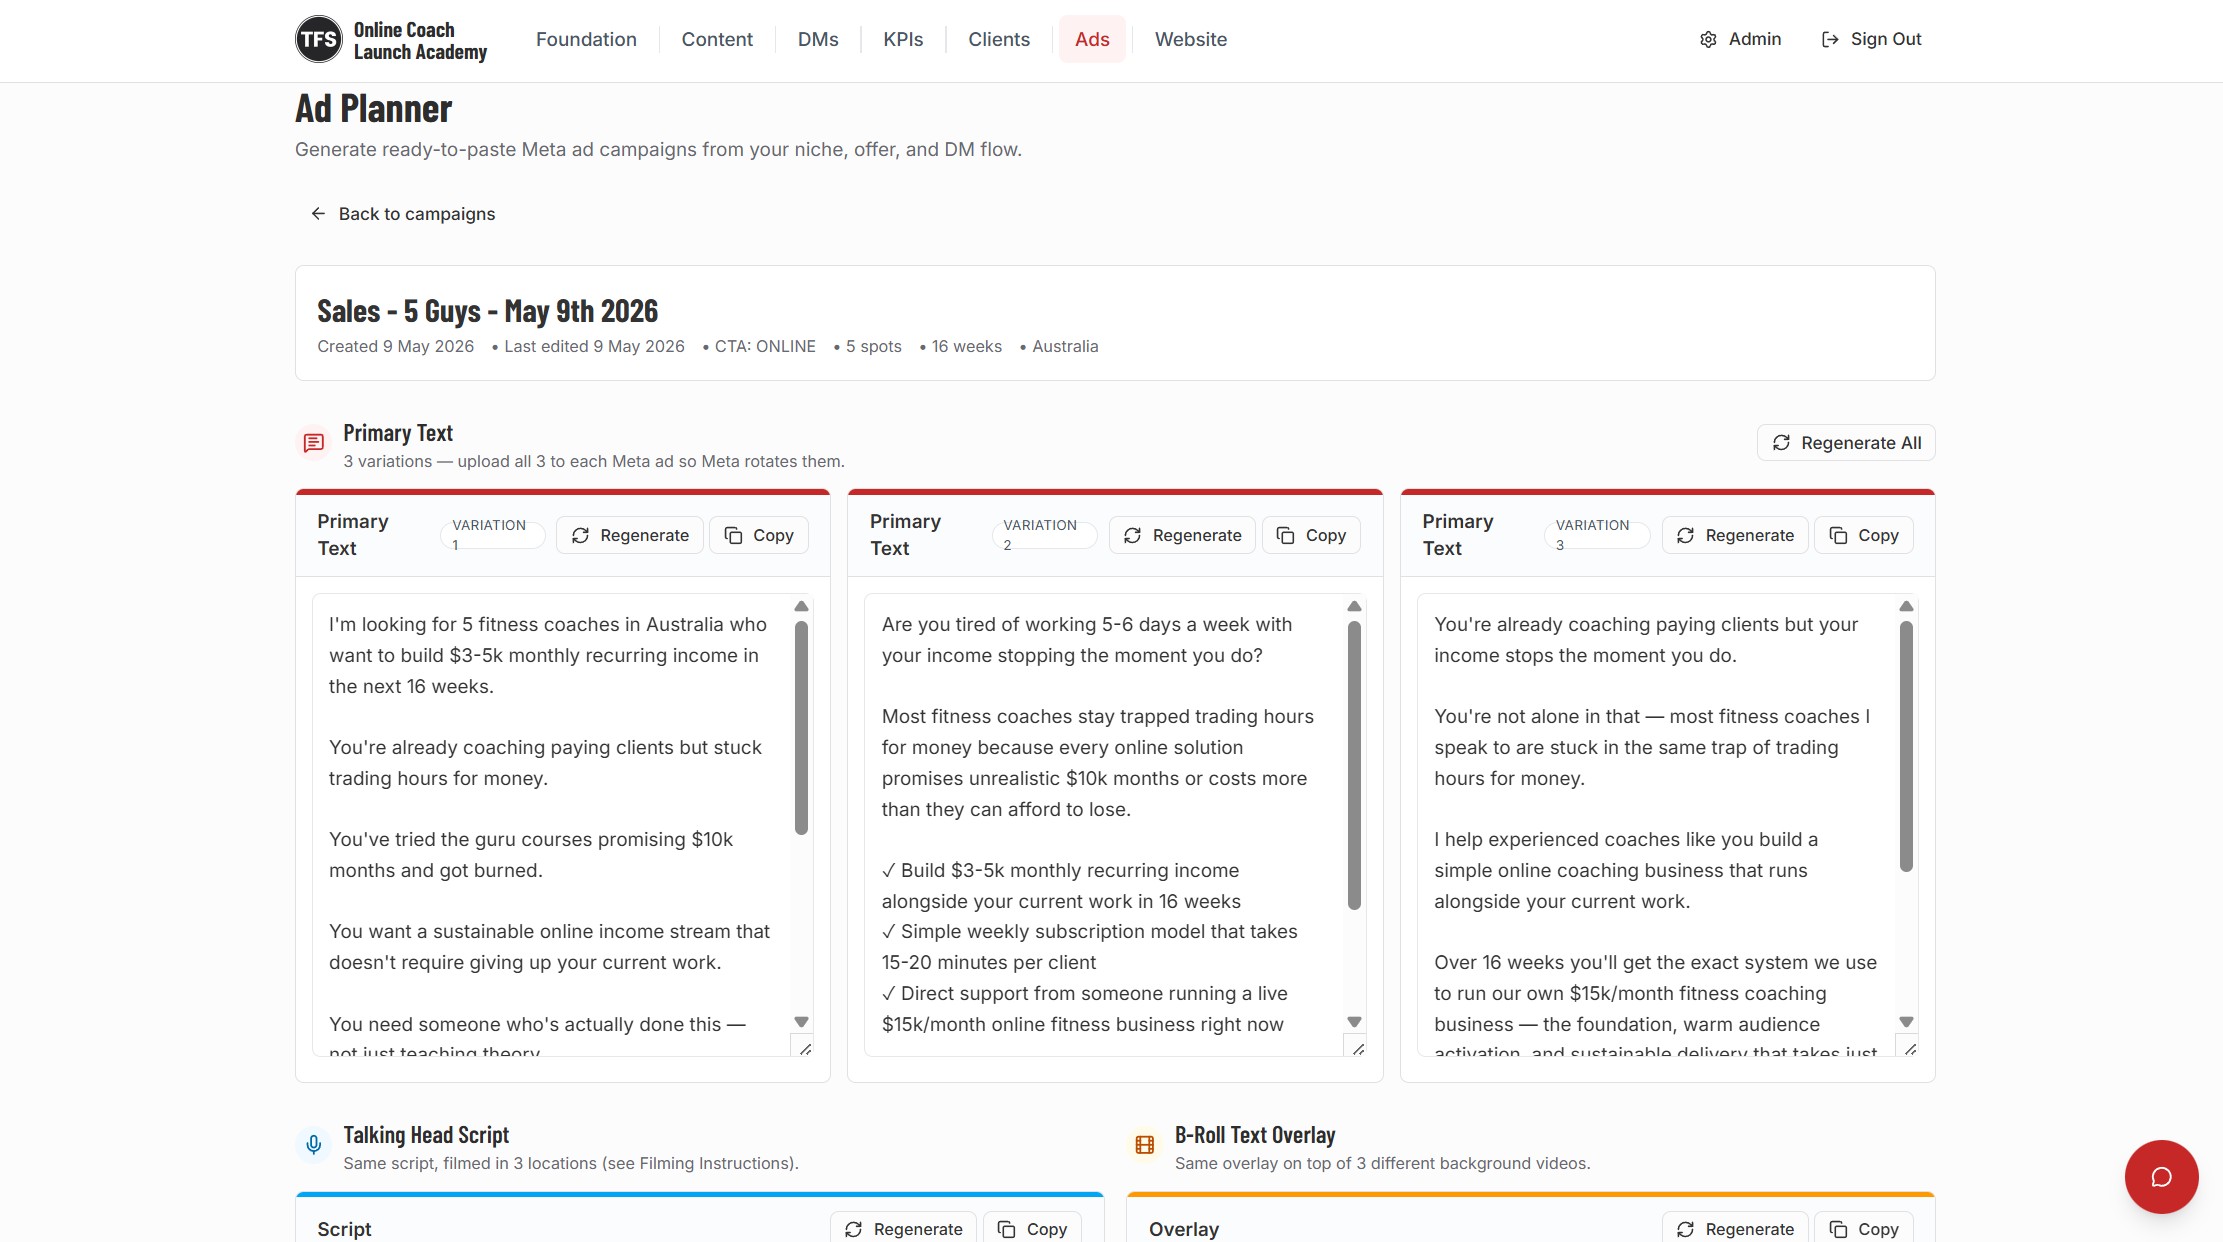Click resize handle of Variation 2 text area
This screenshot has width=2223, height=1242.
tap(1357, 1048)
